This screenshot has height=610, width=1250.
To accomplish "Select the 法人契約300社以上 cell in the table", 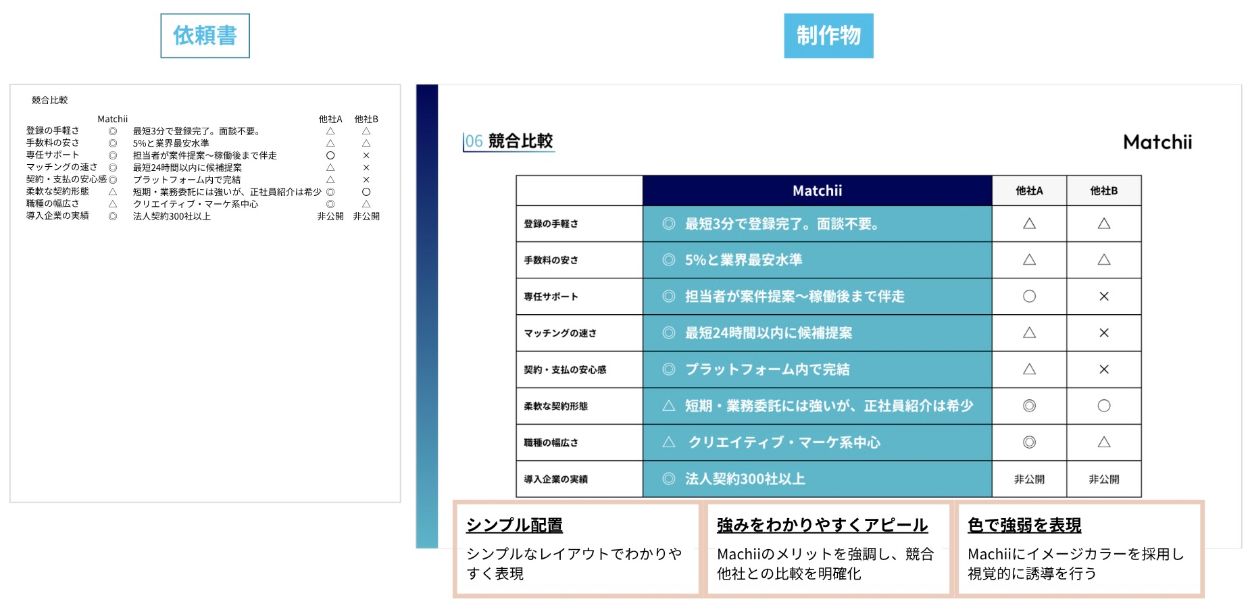I will tap(744, 479).
